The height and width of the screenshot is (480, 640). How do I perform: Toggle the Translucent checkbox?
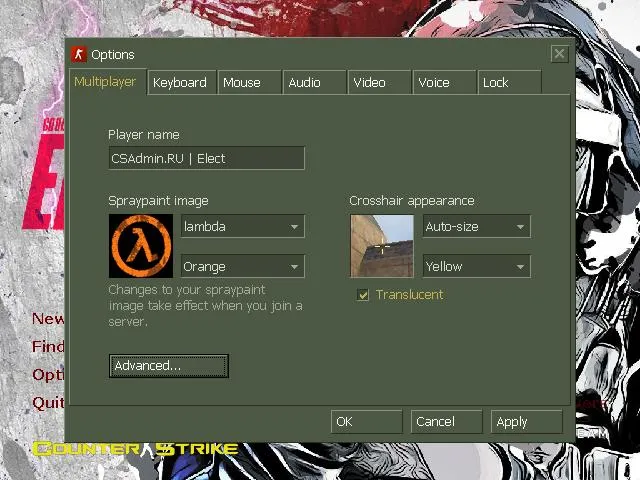click(363, 294)
